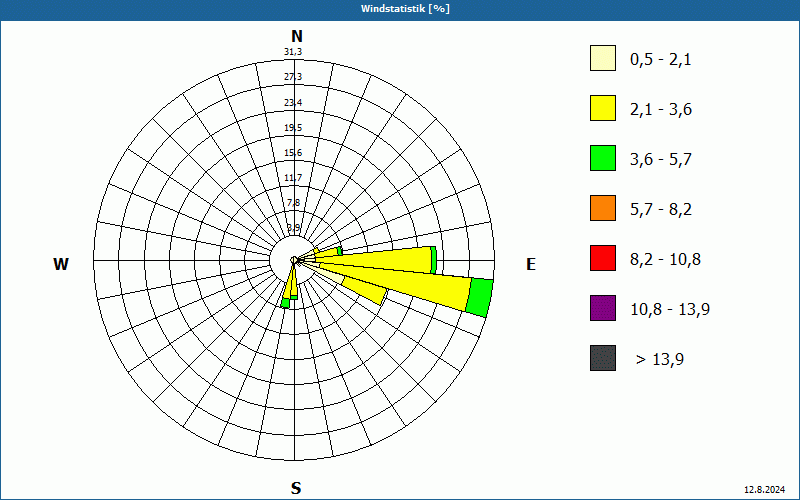Click the green tip of the longest wind sector

pyautogui.click(x=480, y=298)
